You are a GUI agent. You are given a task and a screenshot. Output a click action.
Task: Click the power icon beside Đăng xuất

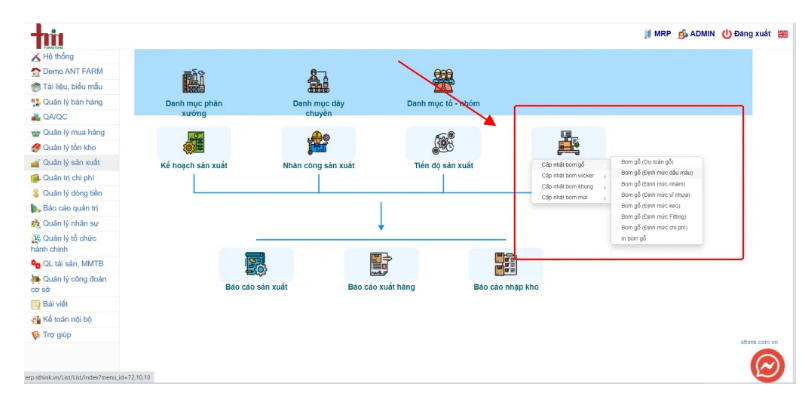tap(726, 34)
